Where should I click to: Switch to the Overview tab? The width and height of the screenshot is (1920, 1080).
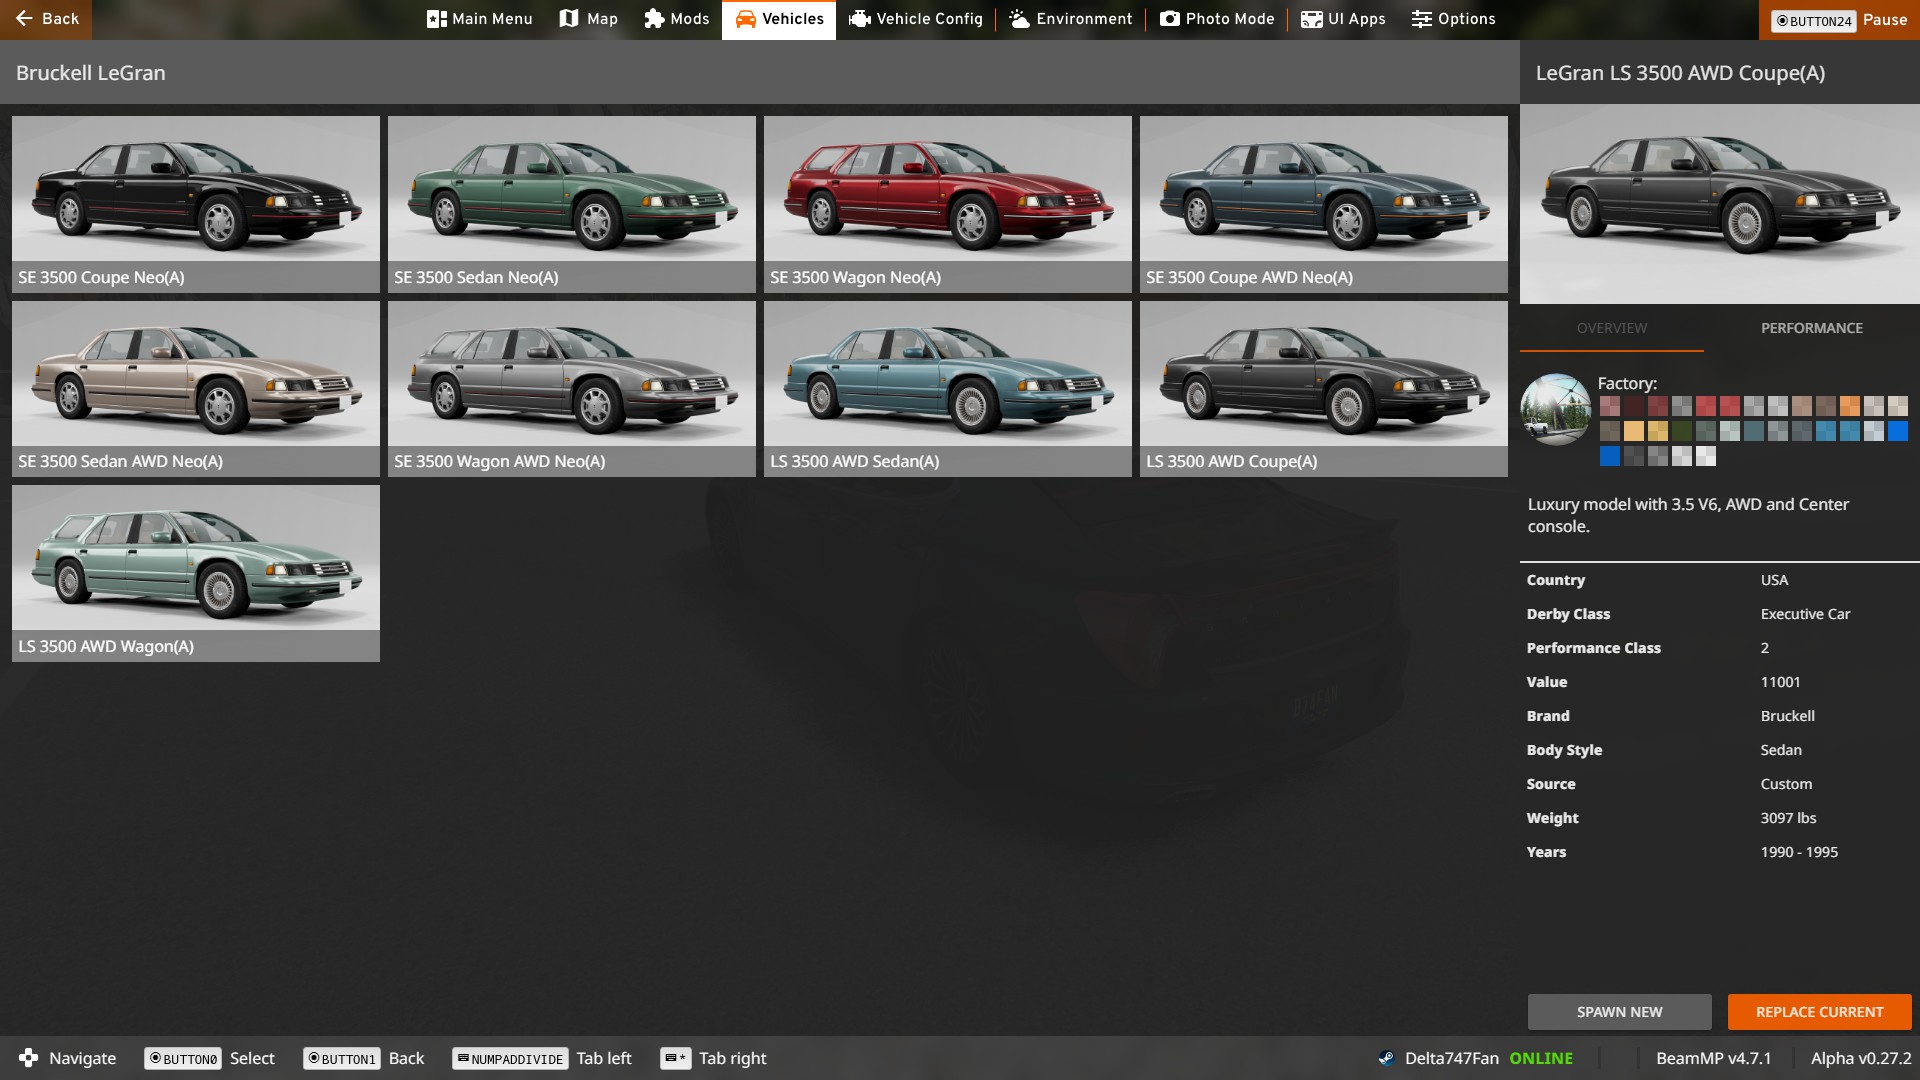coord(1612,328)
